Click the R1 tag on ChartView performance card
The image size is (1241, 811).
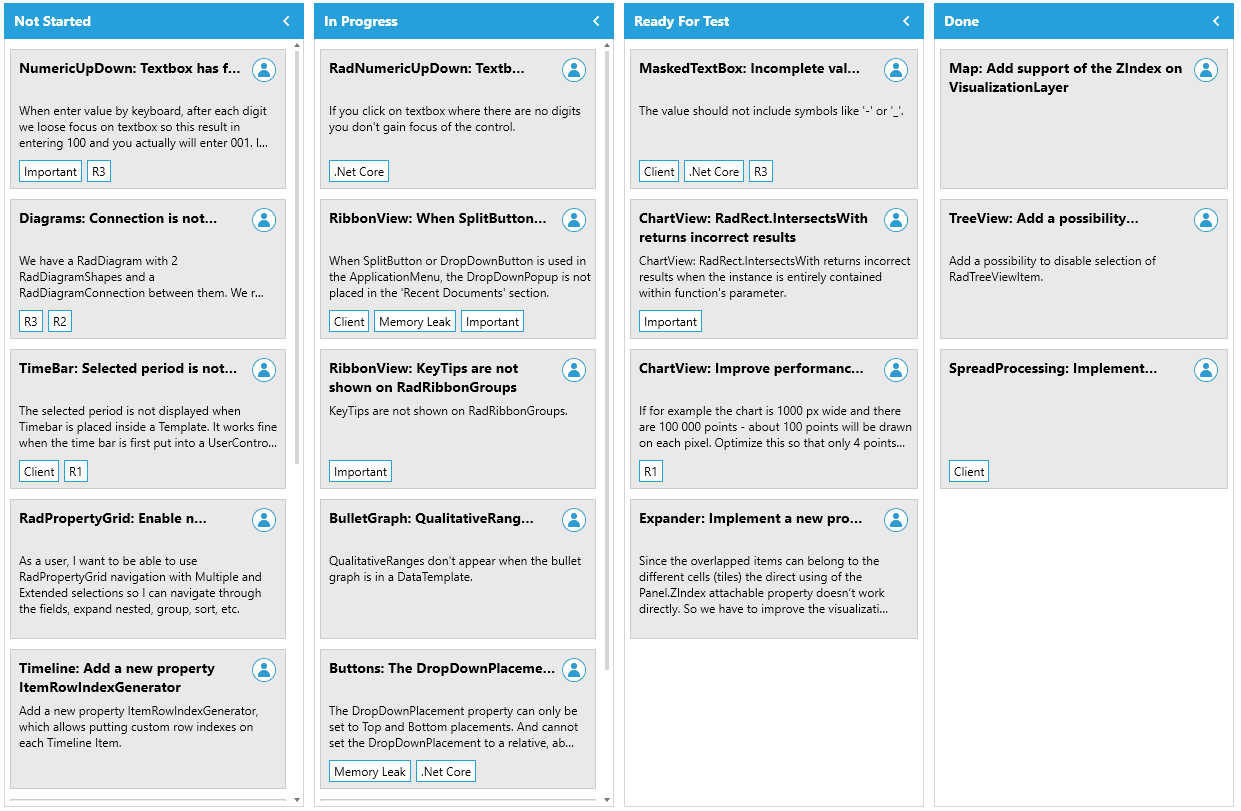pyautogui.click(x=650, y=471)
